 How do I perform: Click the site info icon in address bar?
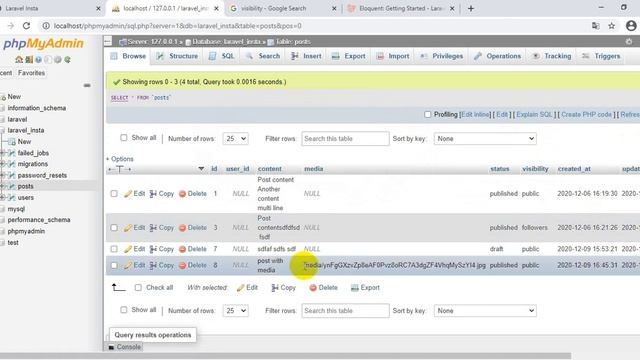[46, 26]
